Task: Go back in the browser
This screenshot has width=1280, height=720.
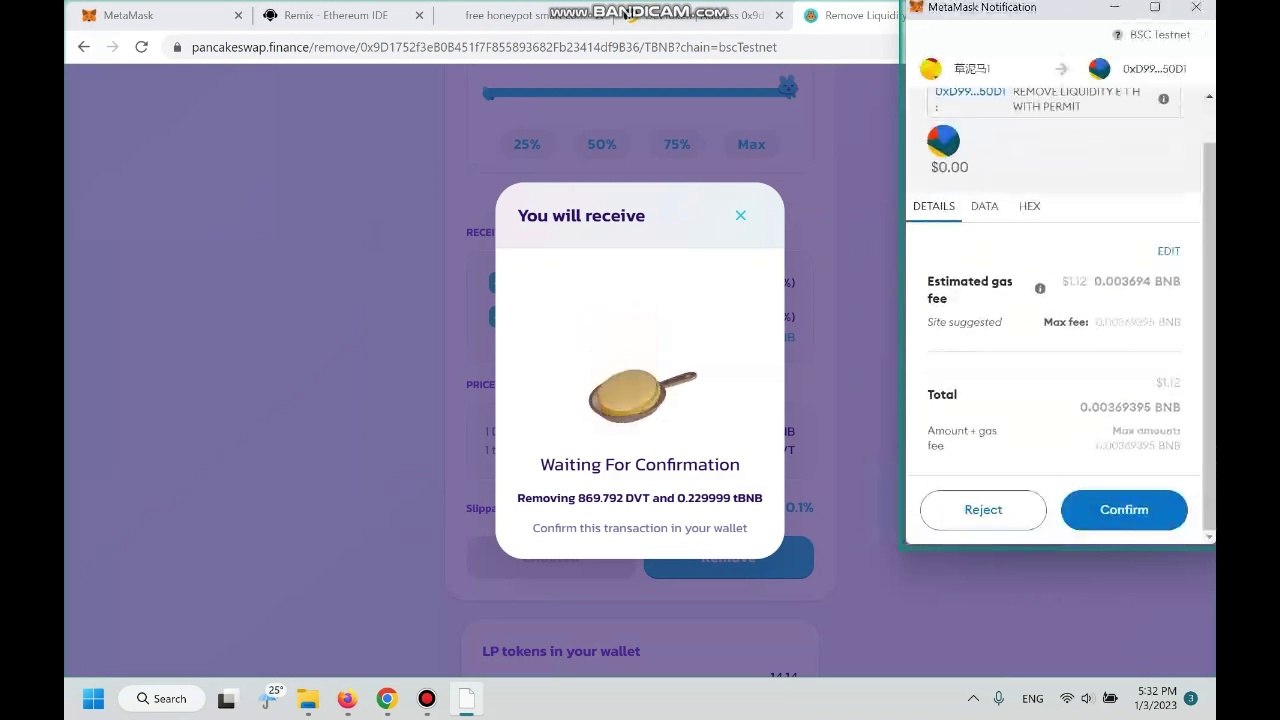Action: pos(84,47)
